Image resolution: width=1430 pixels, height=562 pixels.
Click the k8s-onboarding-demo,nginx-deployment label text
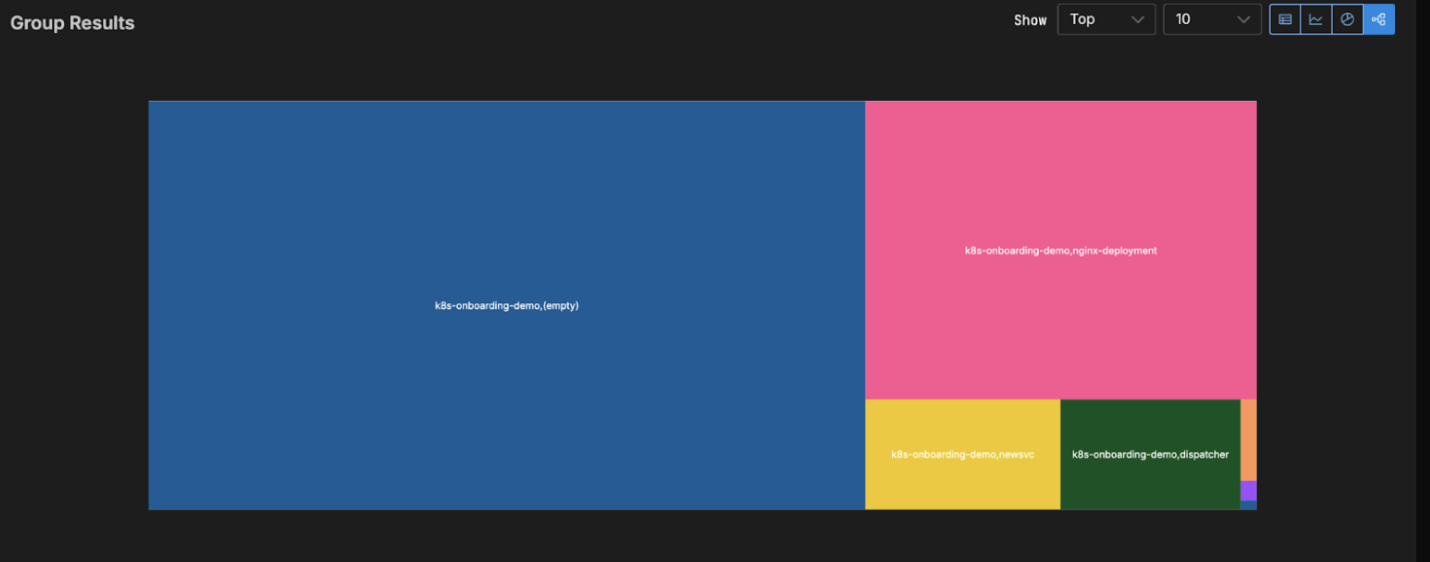tap(1060, 251)
